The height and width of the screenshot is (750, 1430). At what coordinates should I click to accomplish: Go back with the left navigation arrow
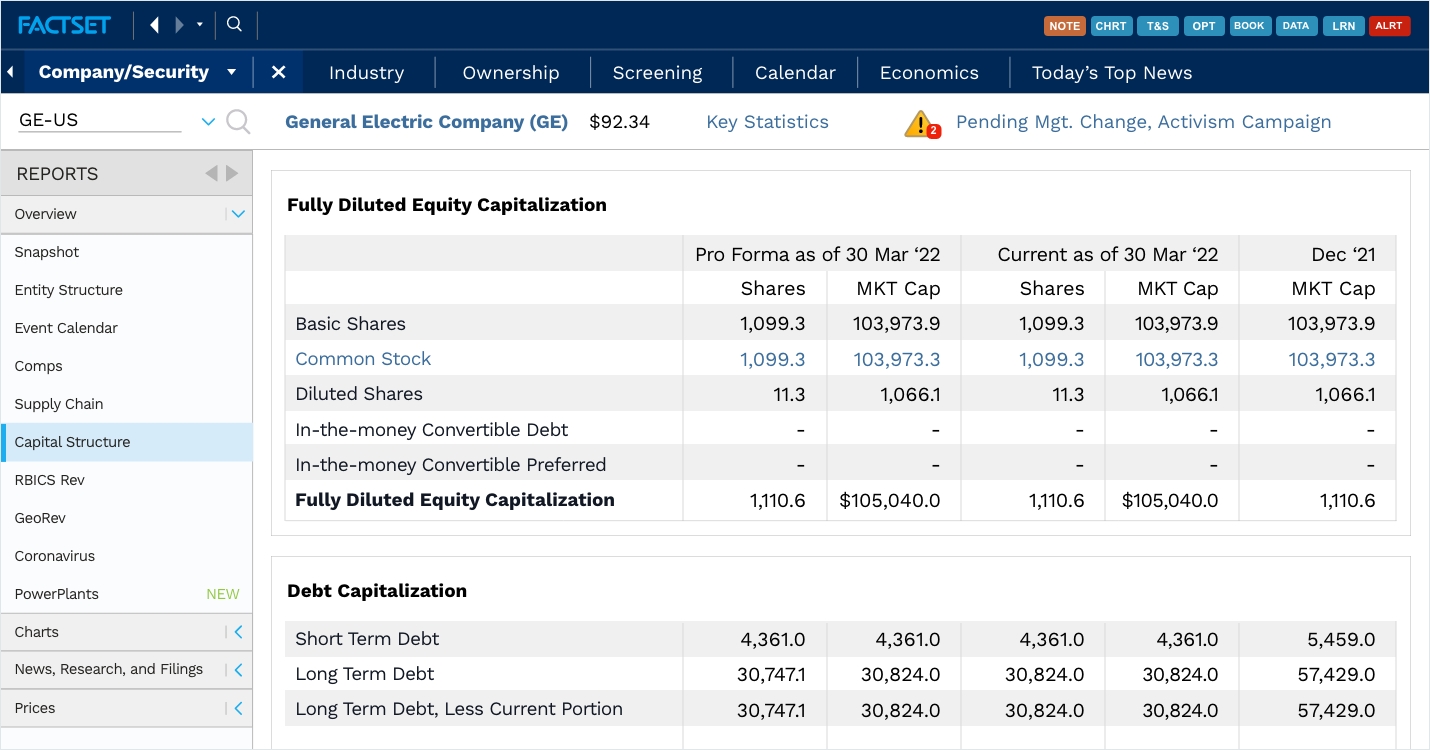[154, 25]
